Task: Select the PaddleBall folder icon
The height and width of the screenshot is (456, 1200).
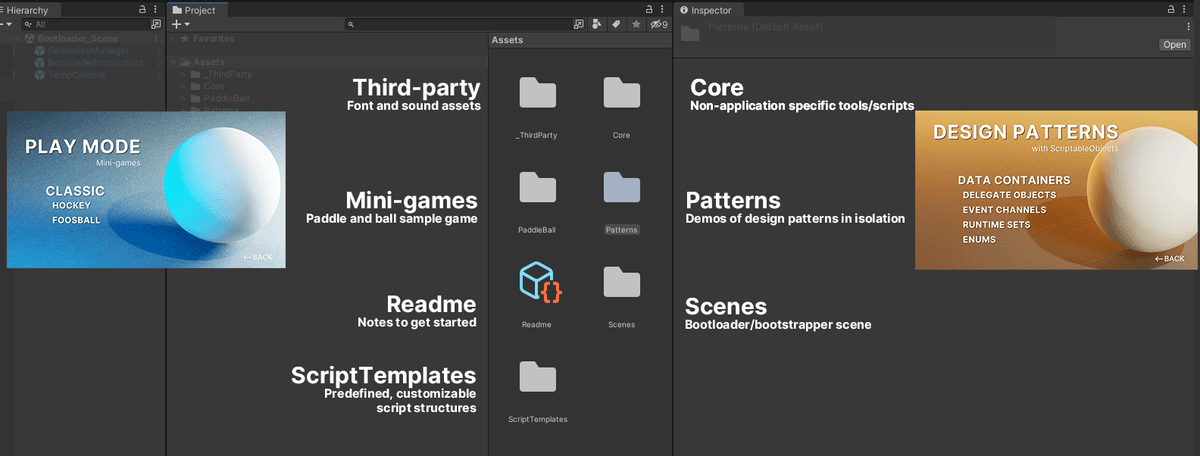Action: click(538, 188)
